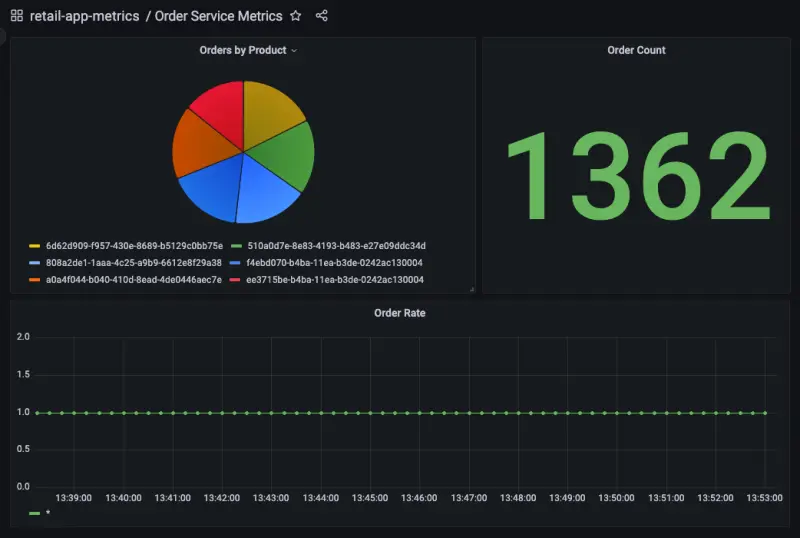Select the f4ebd070 legend entry
This screenshot has height=538, width=800.
coord(336,262)
